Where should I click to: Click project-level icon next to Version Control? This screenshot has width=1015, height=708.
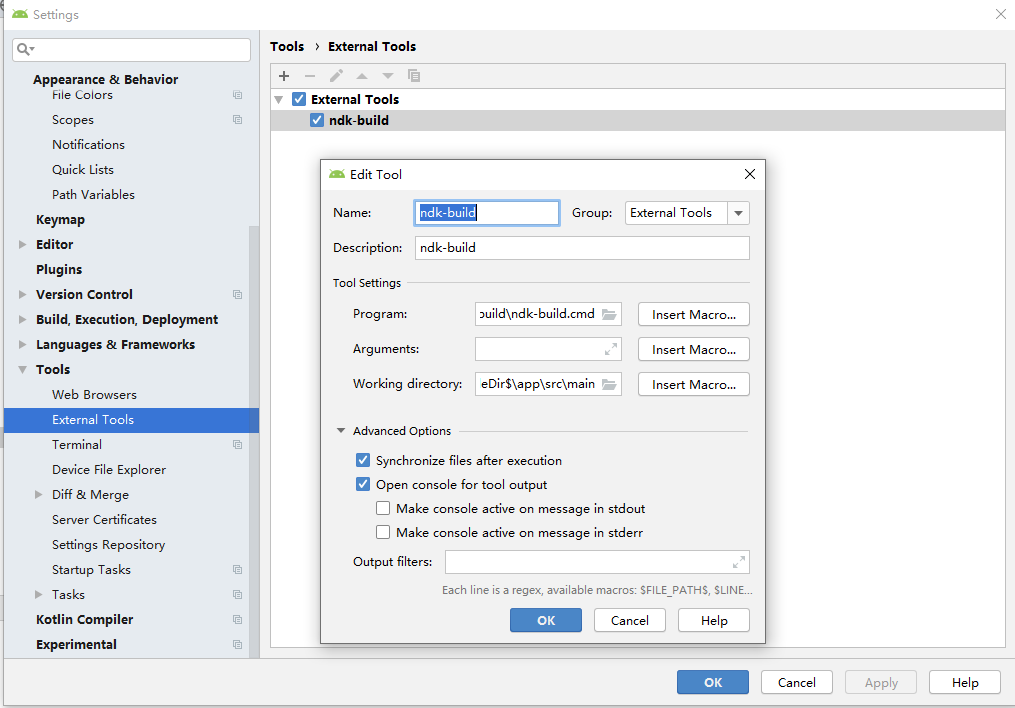point(238,294)
